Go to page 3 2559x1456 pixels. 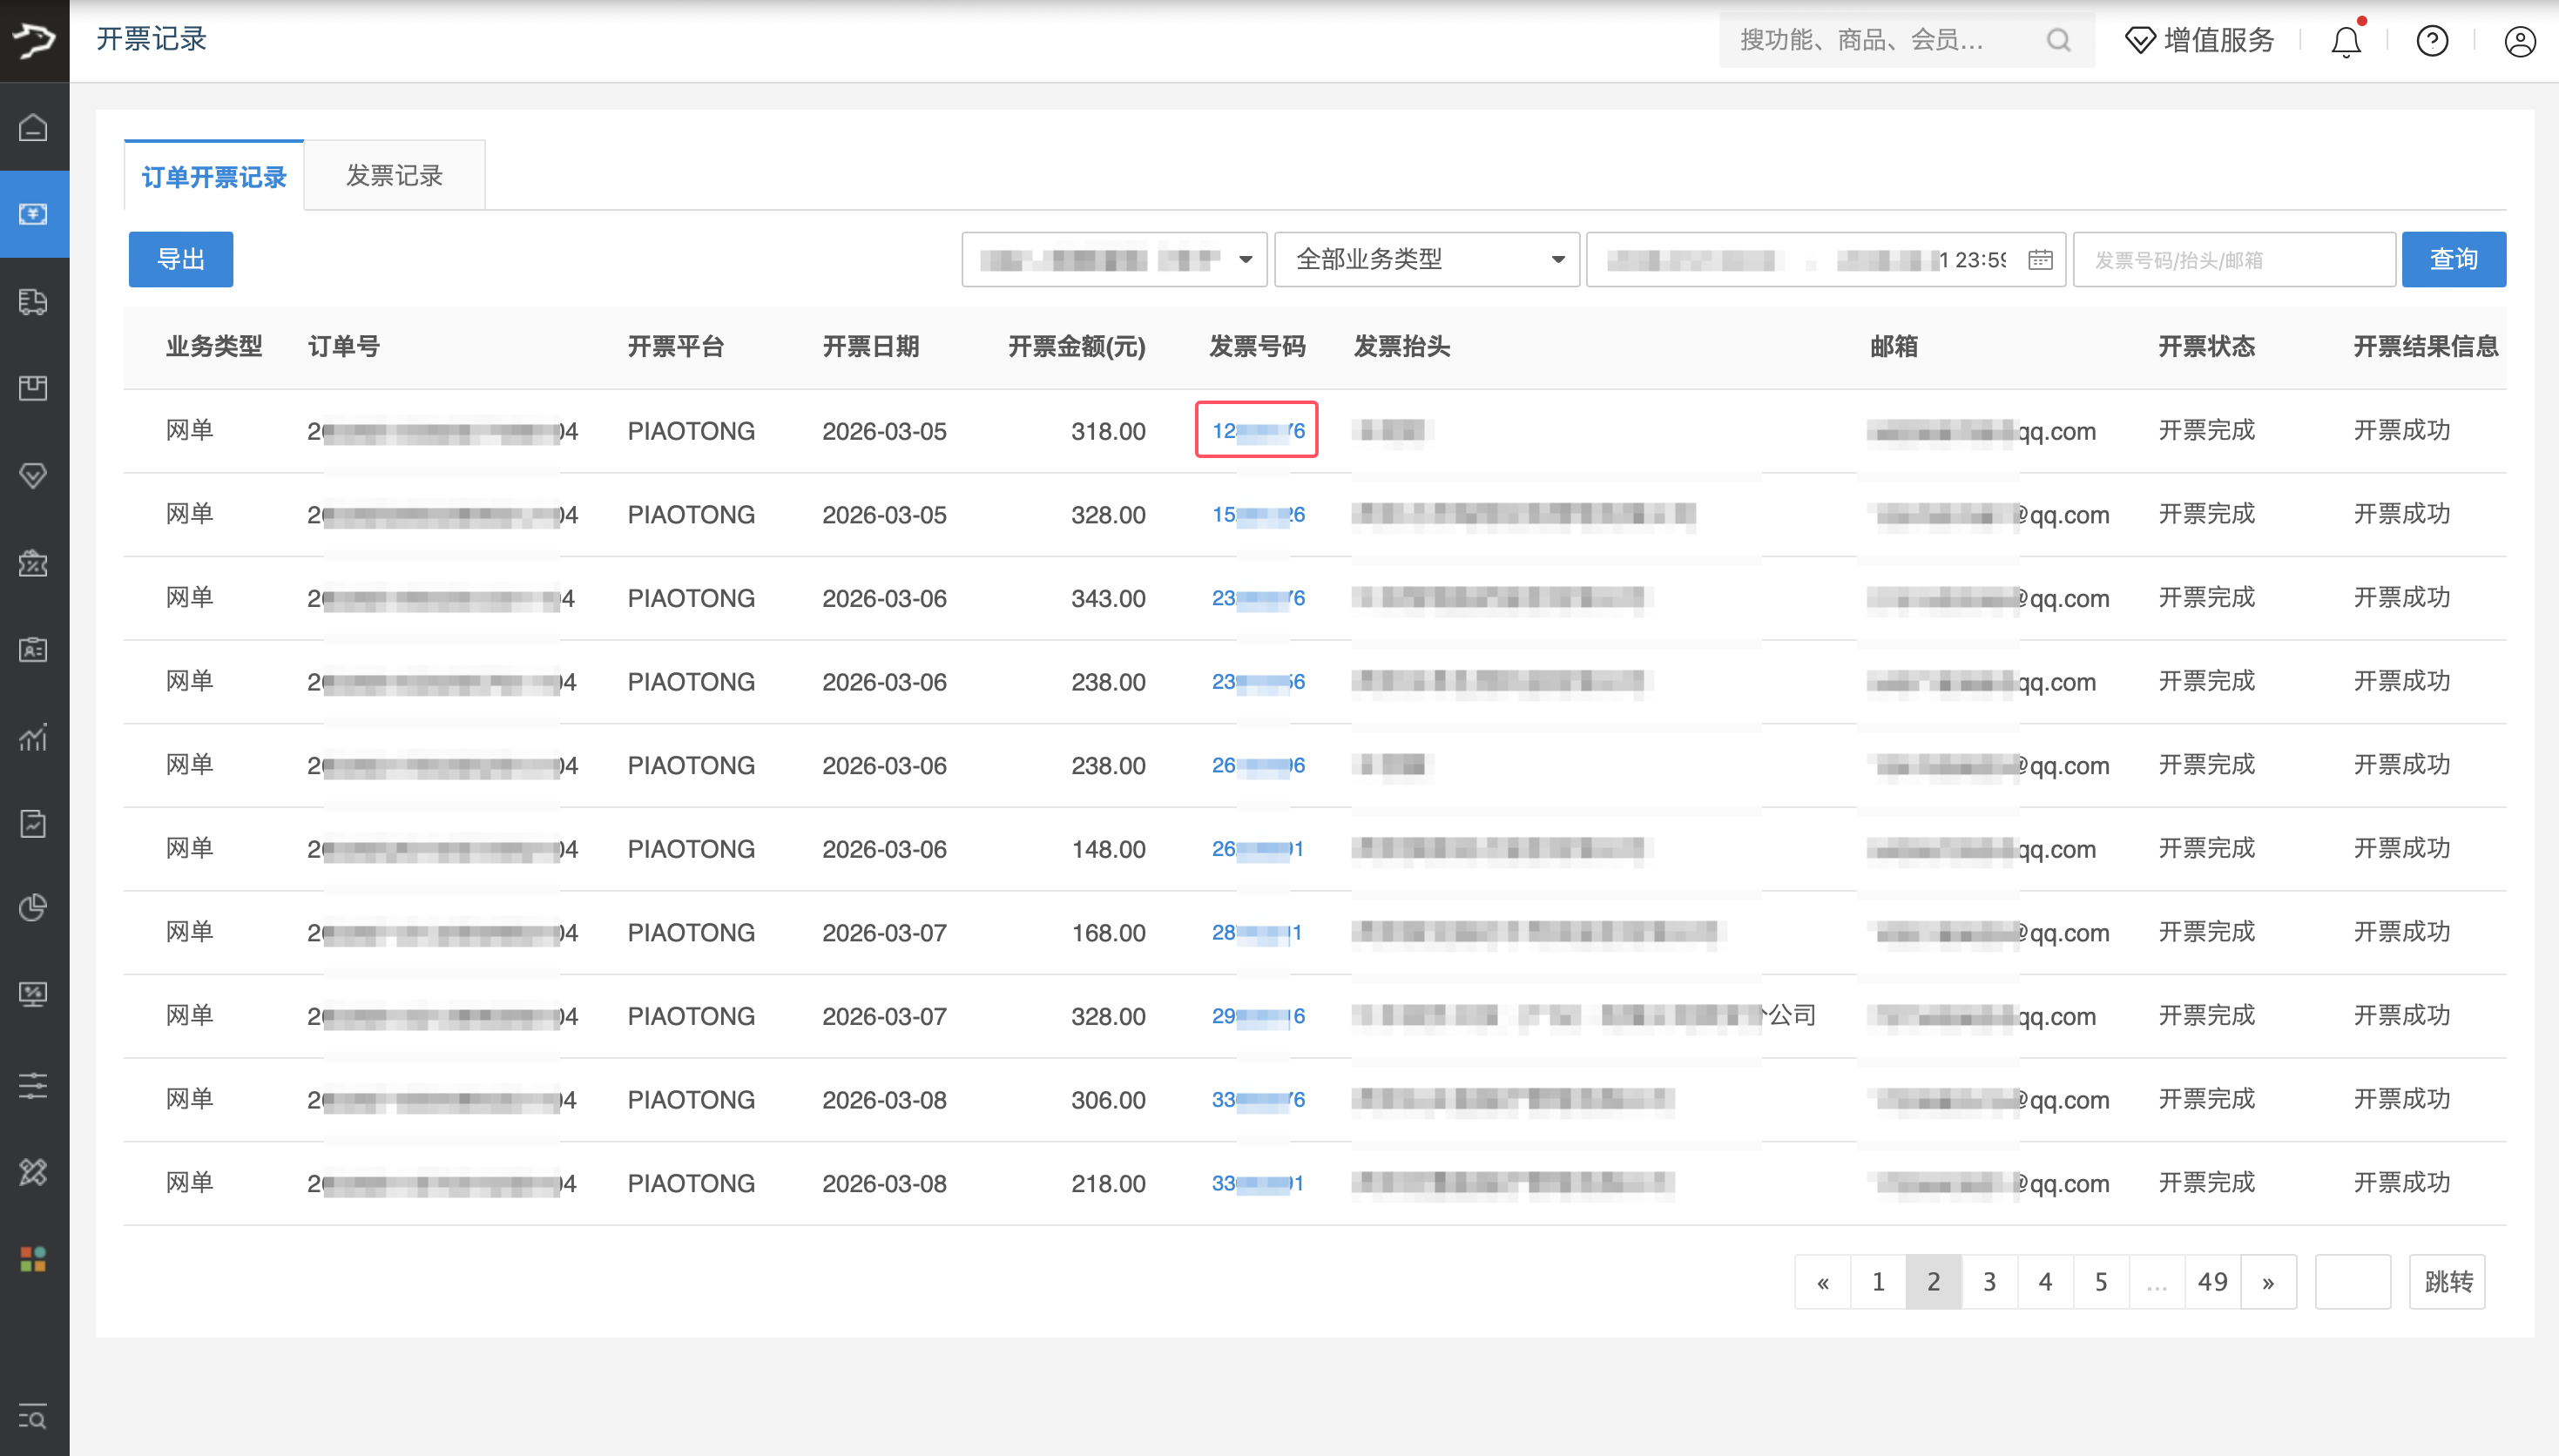[x=1990, y=1282]
